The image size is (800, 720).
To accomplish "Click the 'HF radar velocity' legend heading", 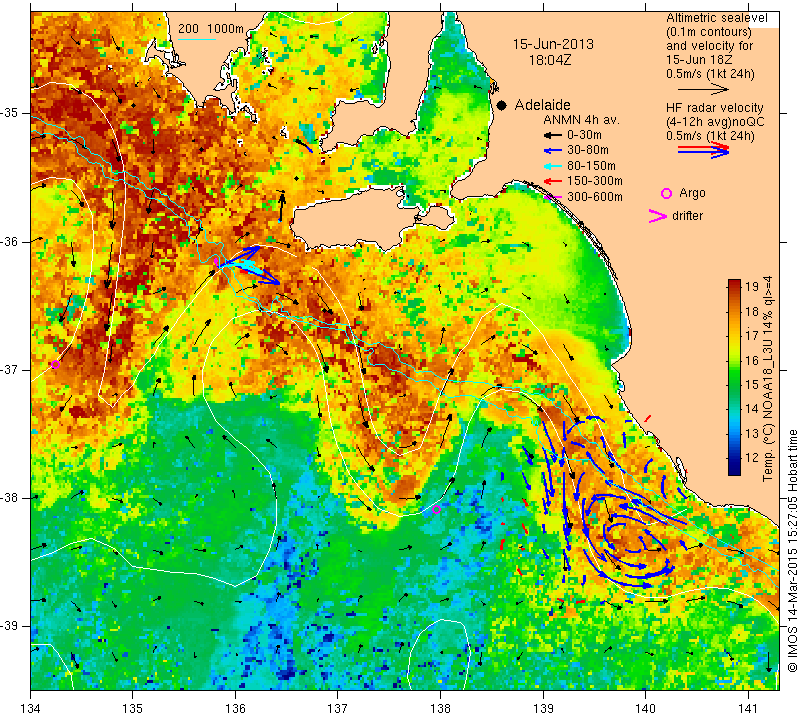I will 714,108.
